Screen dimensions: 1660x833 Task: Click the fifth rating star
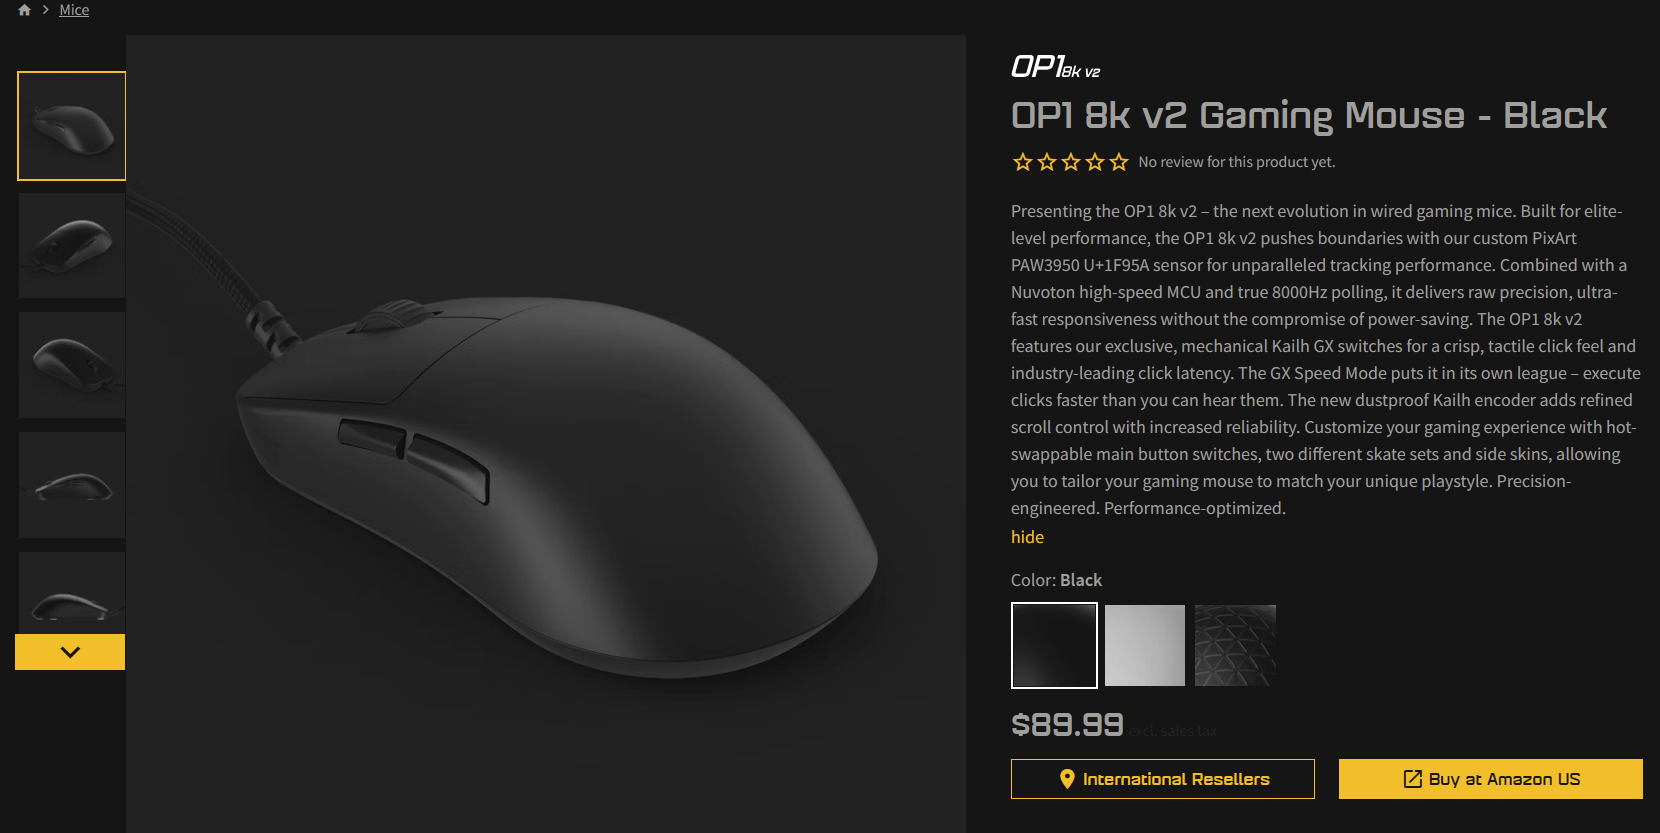click(x=1118, y=162)
